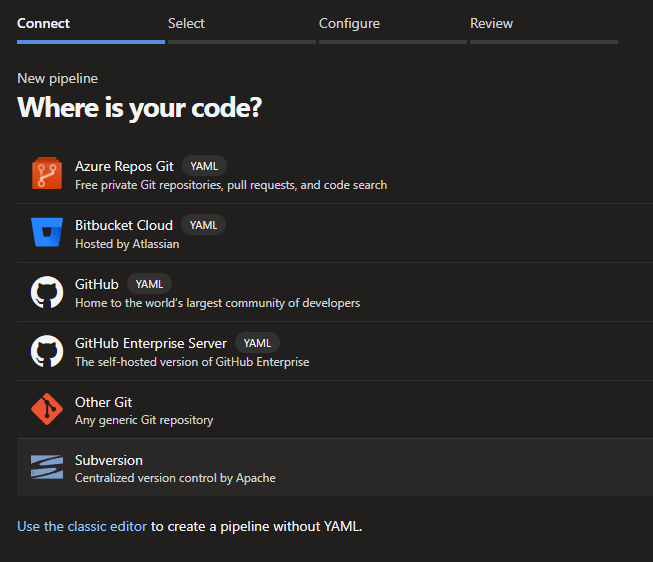Select the Other Git option
The width and height of the screenshot is (653, 562).
click(335, 410)
